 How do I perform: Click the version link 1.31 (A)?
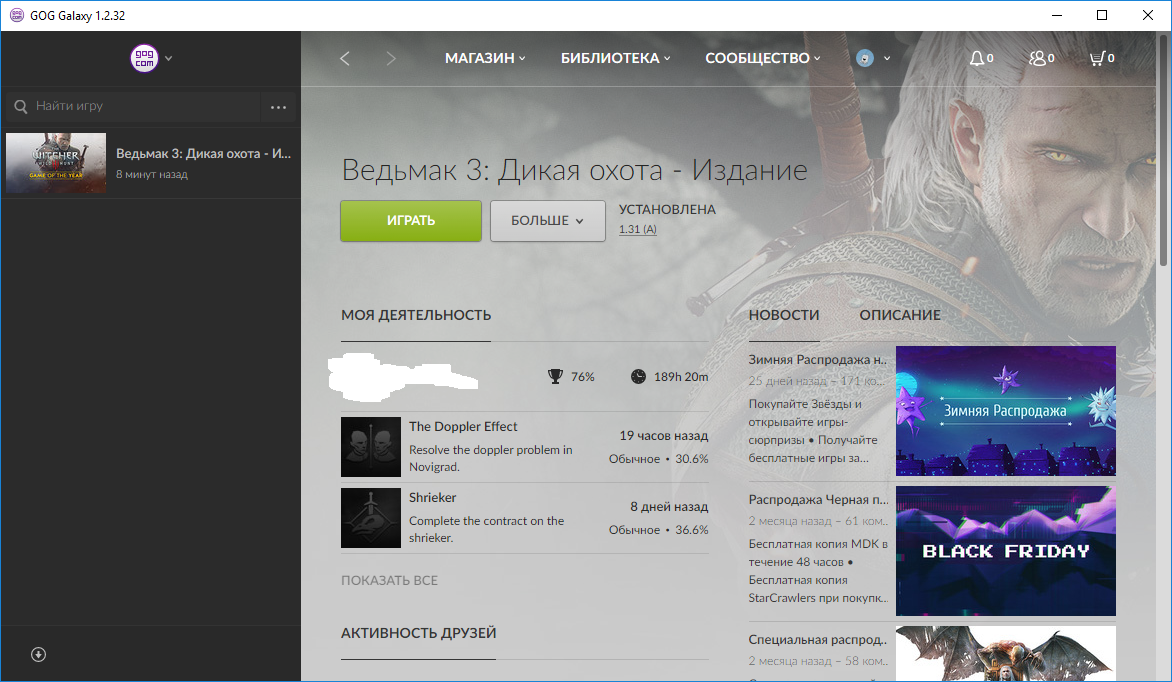638,229
